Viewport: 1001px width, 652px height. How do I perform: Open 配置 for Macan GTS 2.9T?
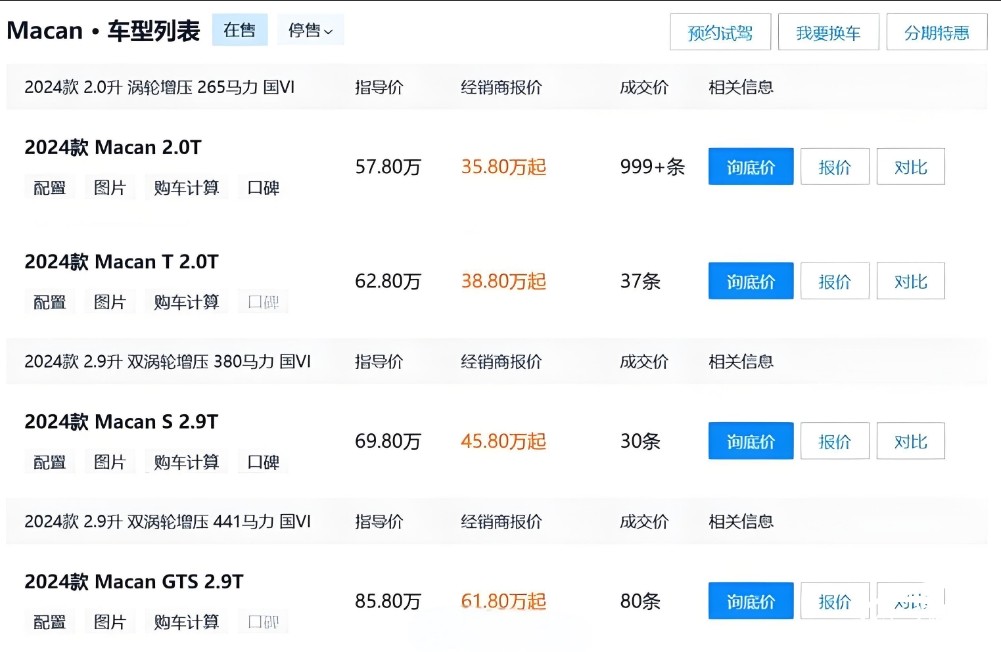pos(50,622)
